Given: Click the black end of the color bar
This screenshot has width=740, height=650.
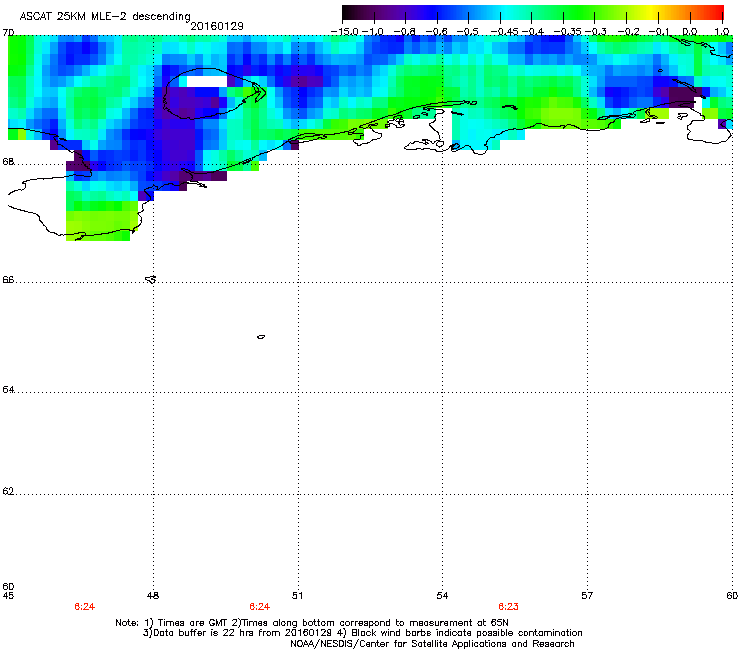Looking at the screenshot, I should click(348, 13).
